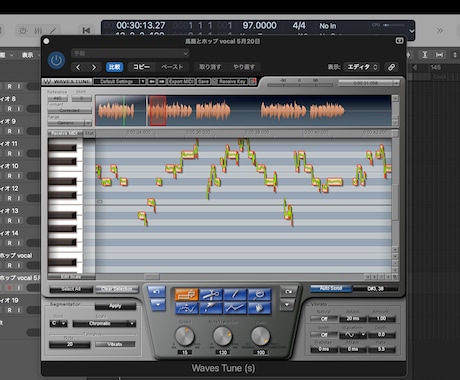Click the red selection in waveform overview
The image size is (460, 380).
point(158,111)
